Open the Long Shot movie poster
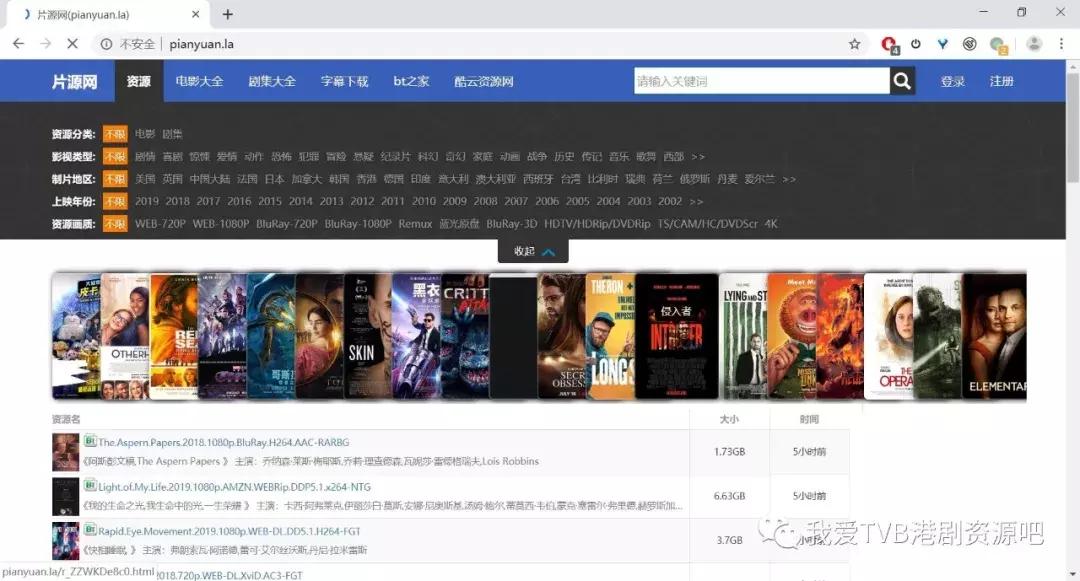1080x581 pixels. tap(610, 336)
